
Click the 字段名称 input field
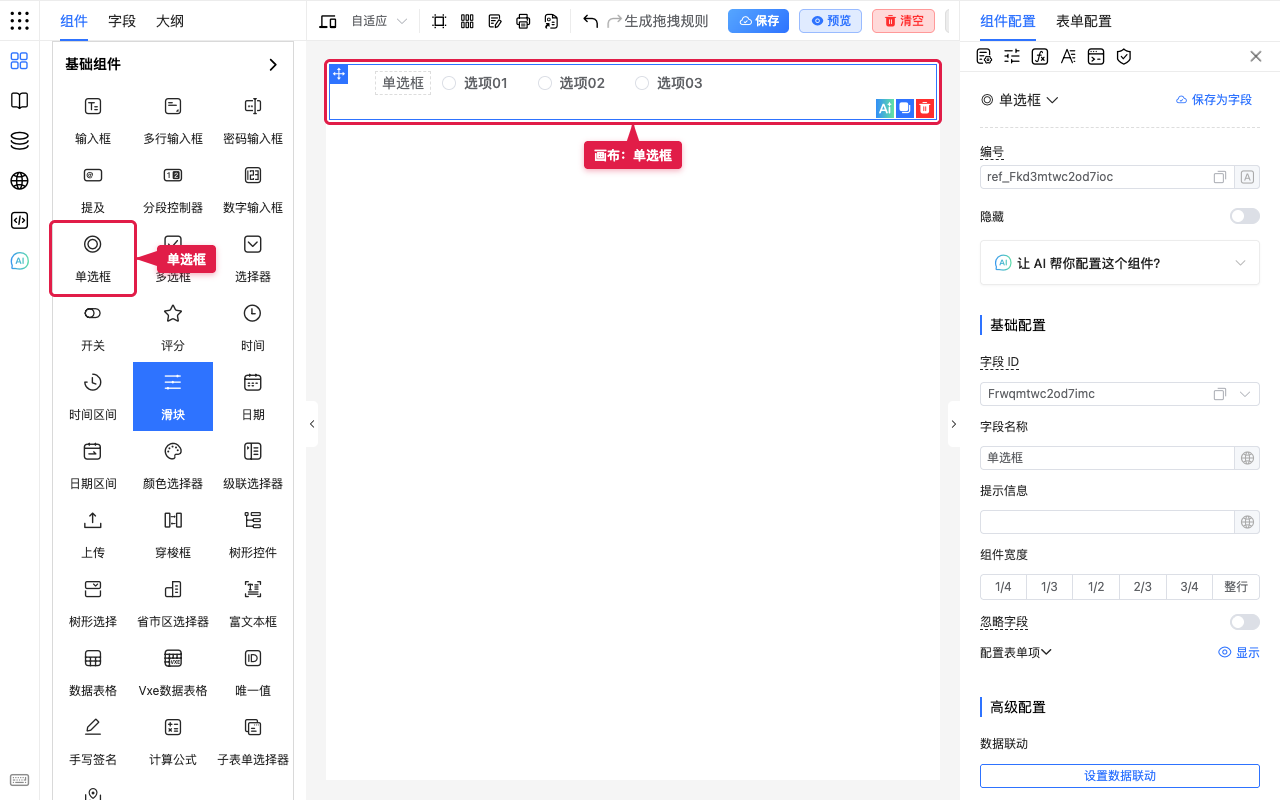pyautogui.click(x=1108, y=458)
